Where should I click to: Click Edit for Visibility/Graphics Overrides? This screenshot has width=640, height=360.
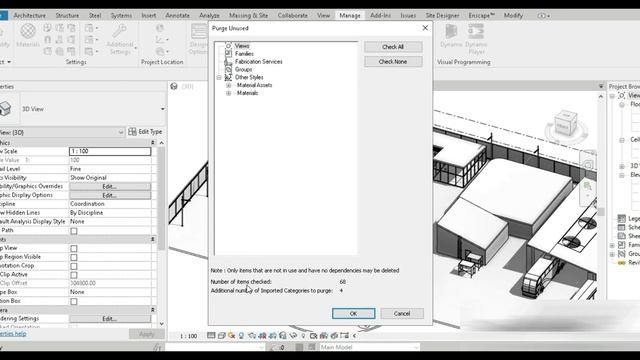coord(110,187)
